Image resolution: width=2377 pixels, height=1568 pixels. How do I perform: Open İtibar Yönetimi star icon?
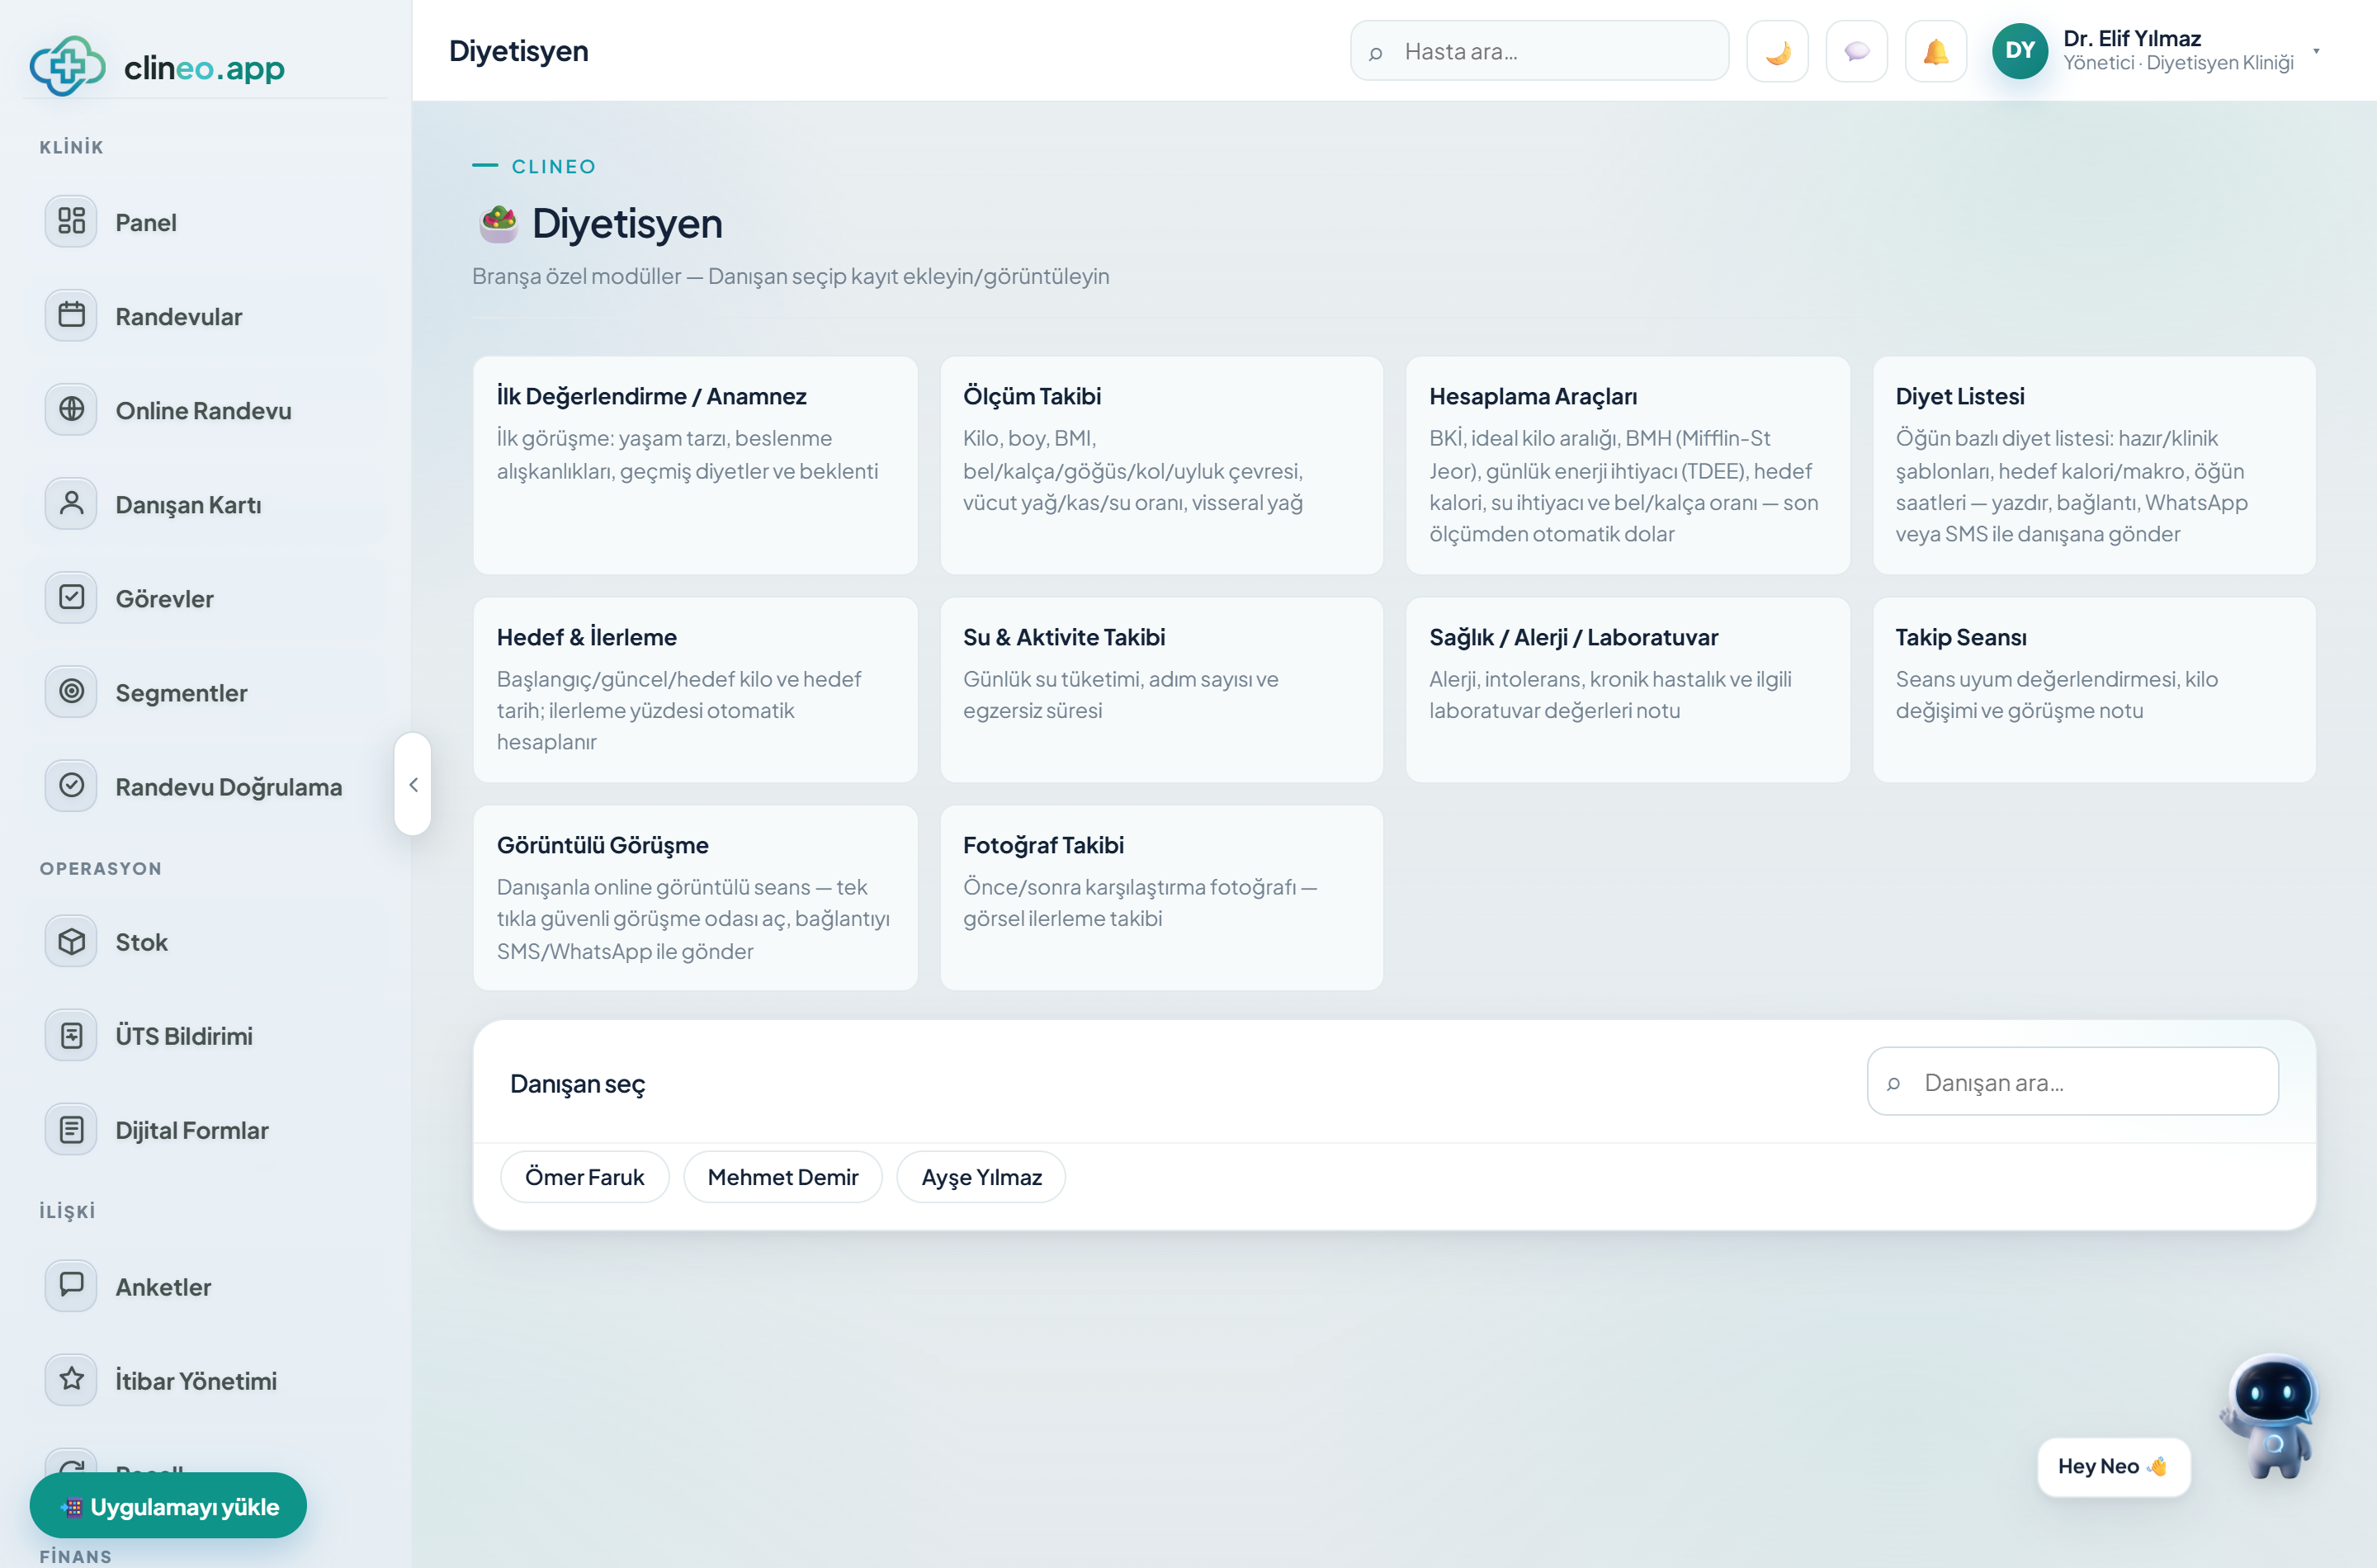pyautogui.click(x=71, y=1379)
